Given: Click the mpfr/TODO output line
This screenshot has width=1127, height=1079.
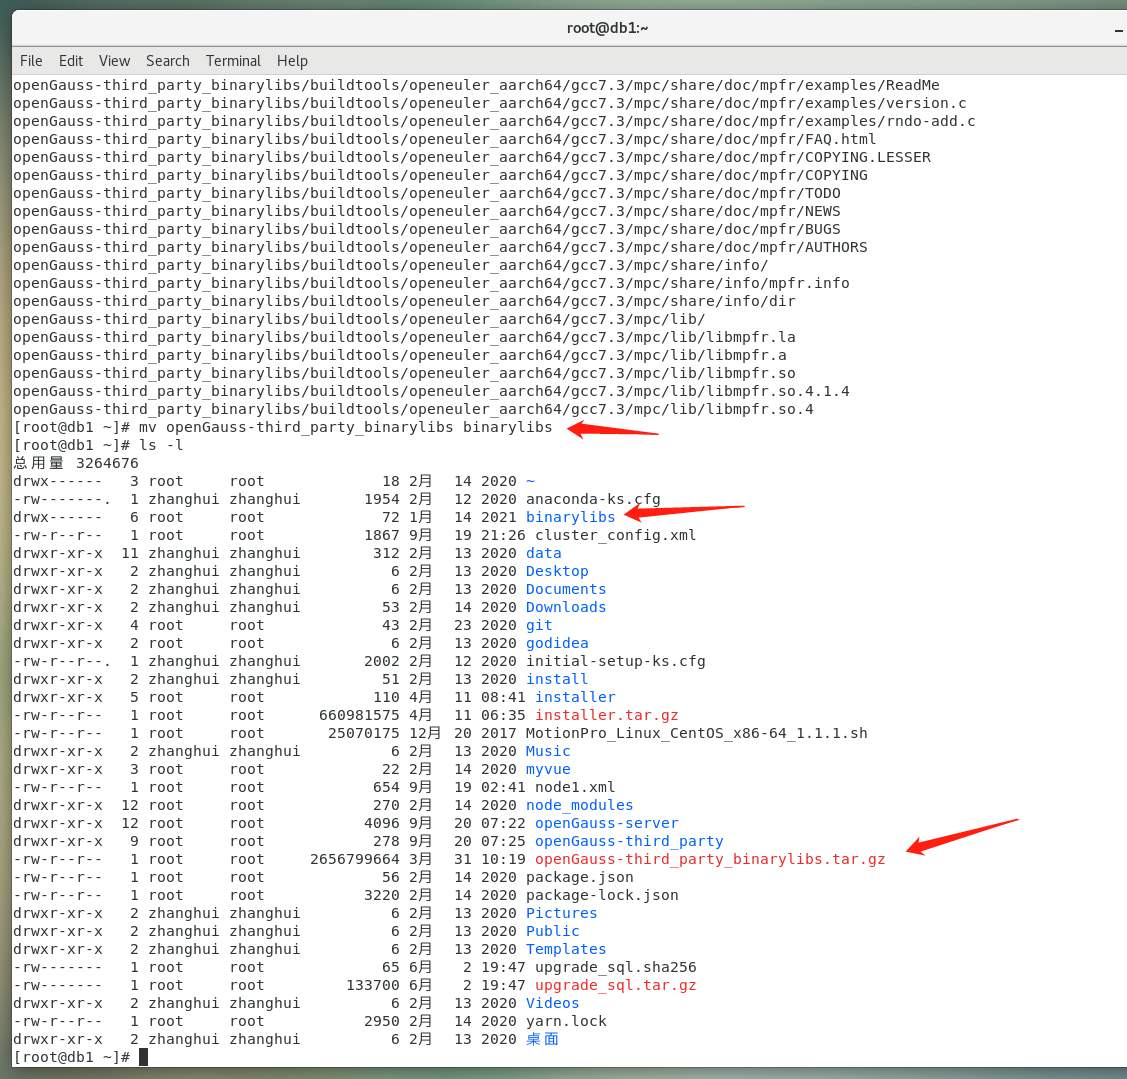Looking at the screenshot, I should (x=426, y=193).
